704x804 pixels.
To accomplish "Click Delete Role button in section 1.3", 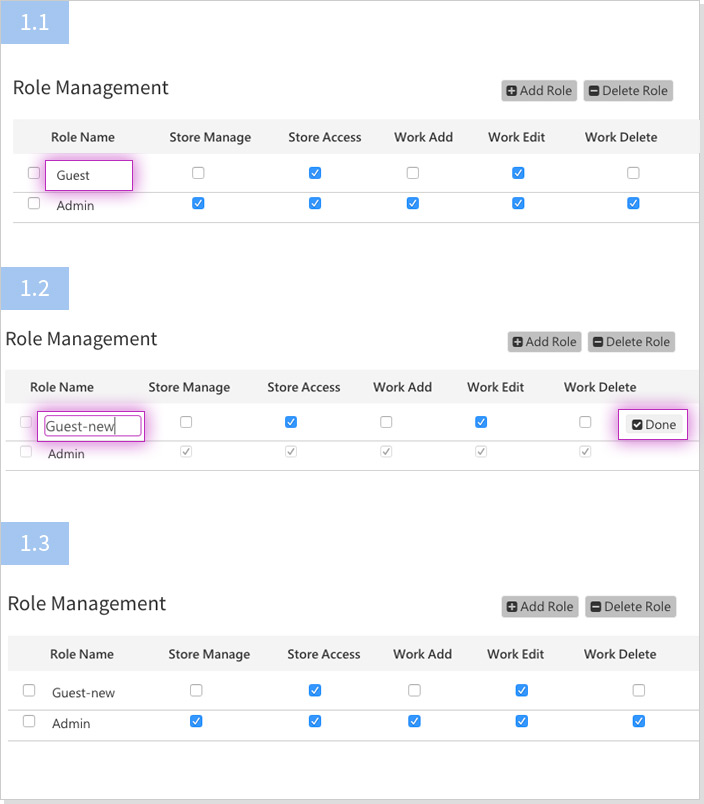I will pos(630,607).
